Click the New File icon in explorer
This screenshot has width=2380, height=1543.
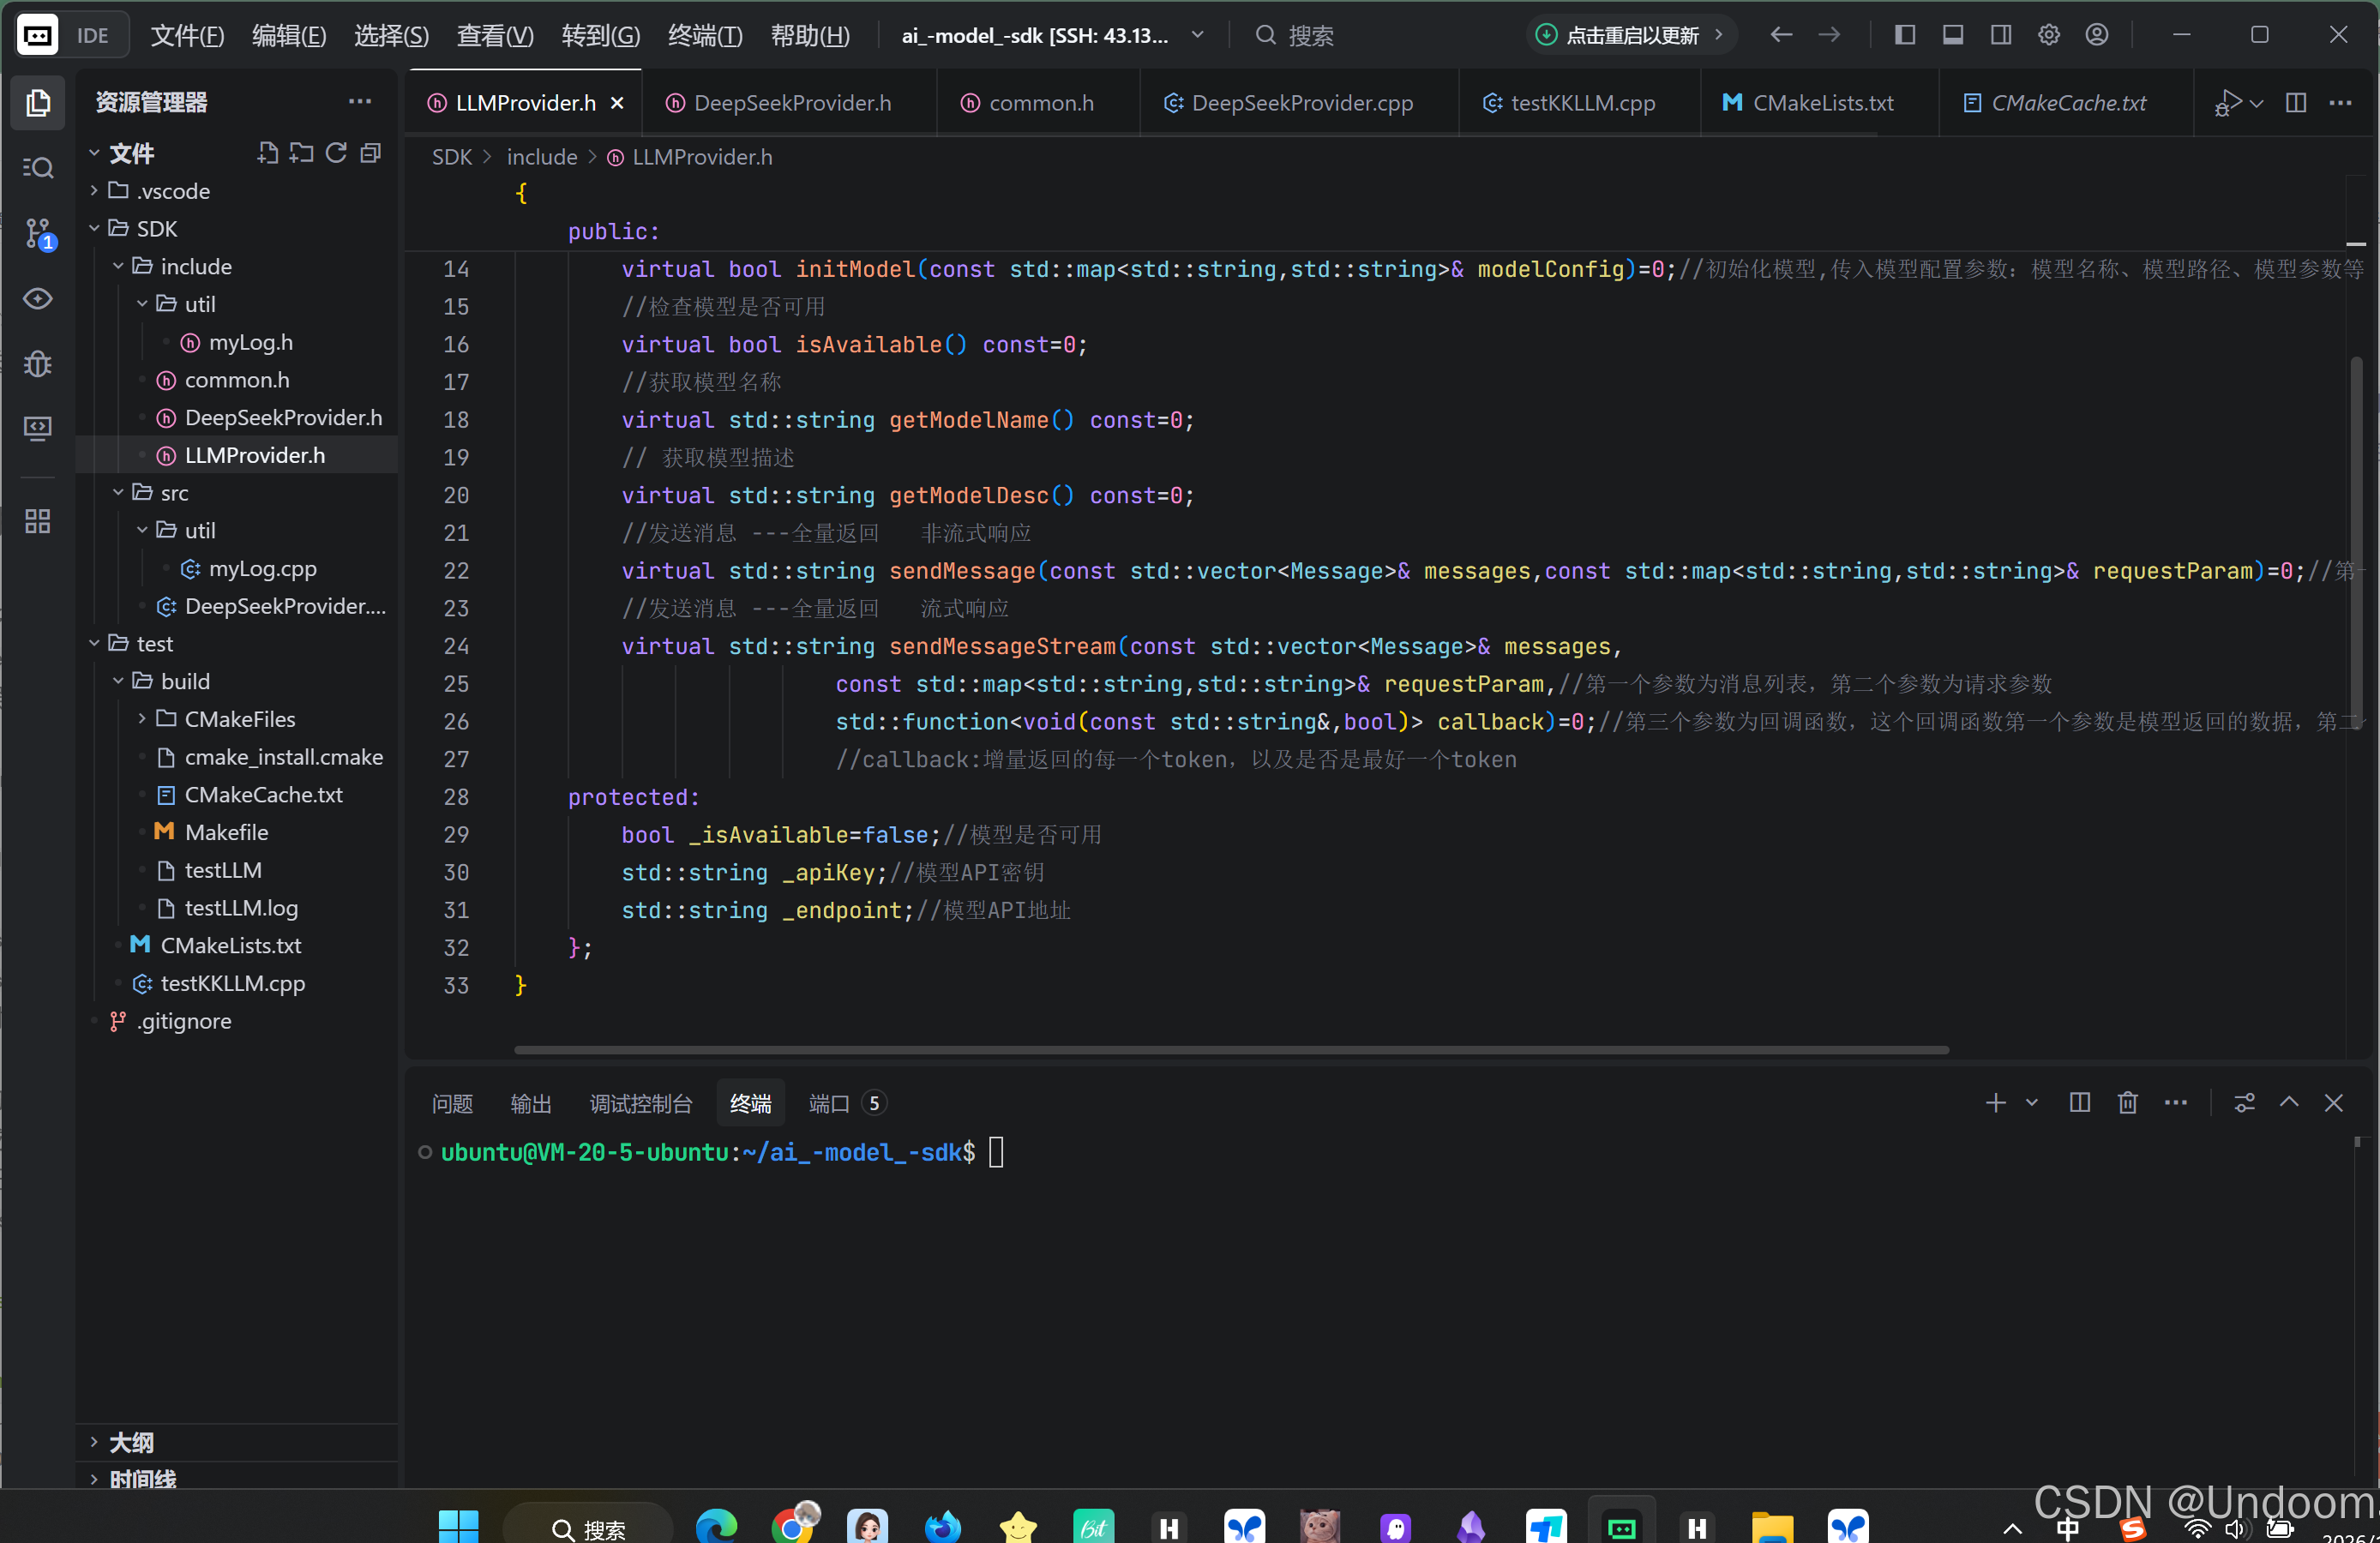click(x=267, y=153)
